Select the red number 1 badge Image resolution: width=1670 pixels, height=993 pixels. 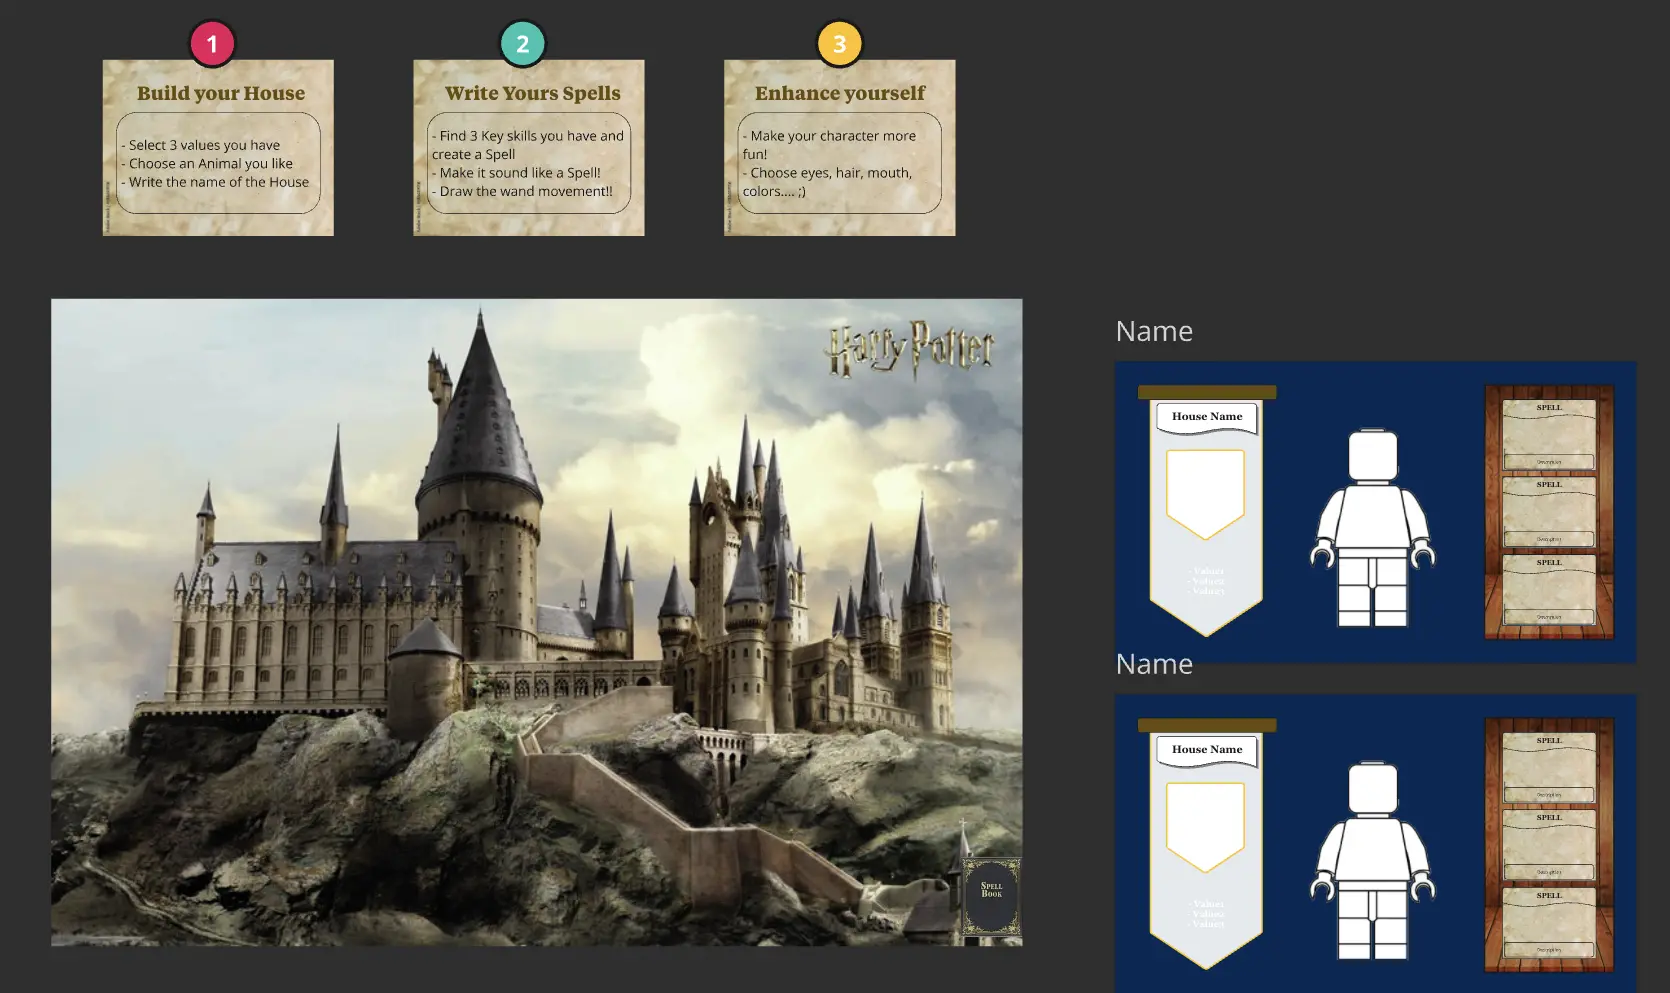[212, 44]
